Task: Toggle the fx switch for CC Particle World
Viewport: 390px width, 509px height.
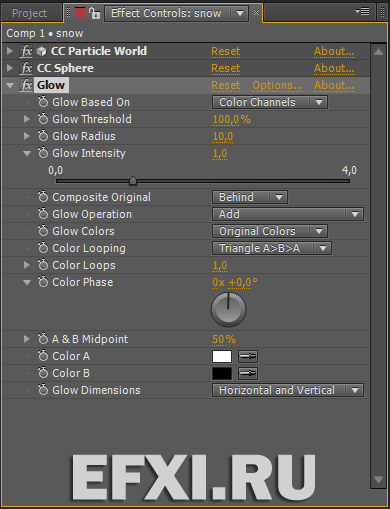Action: pos(26,51)
